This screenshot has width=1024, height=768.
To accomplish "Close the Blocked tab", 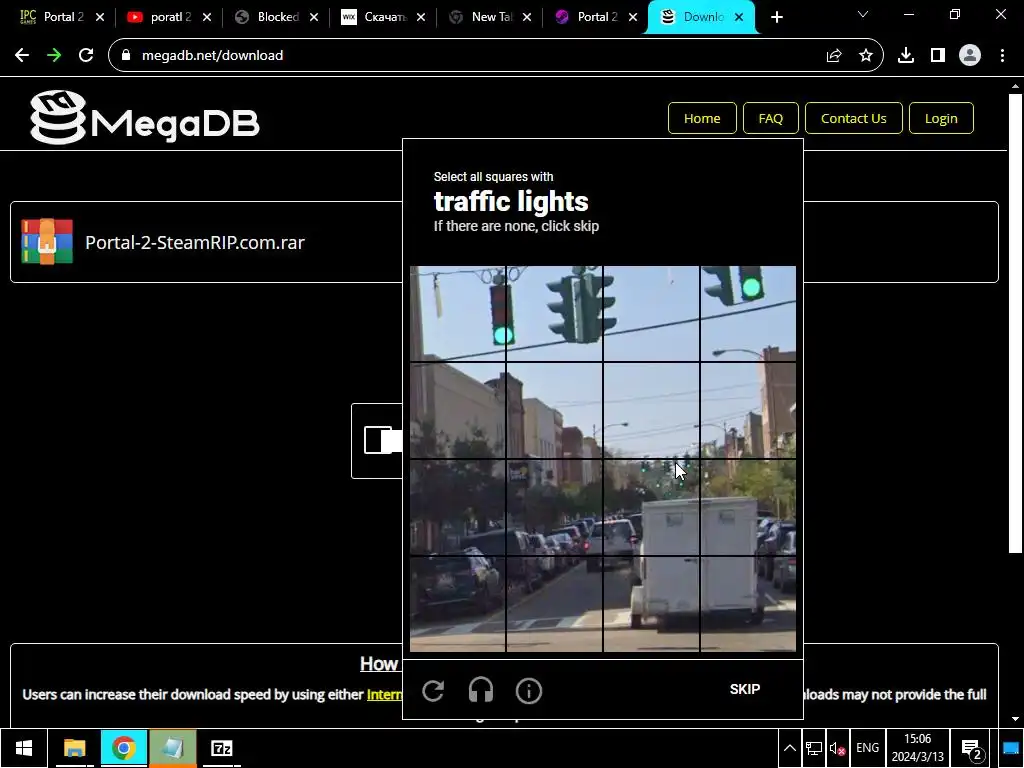I will click(x=314, y=17).
